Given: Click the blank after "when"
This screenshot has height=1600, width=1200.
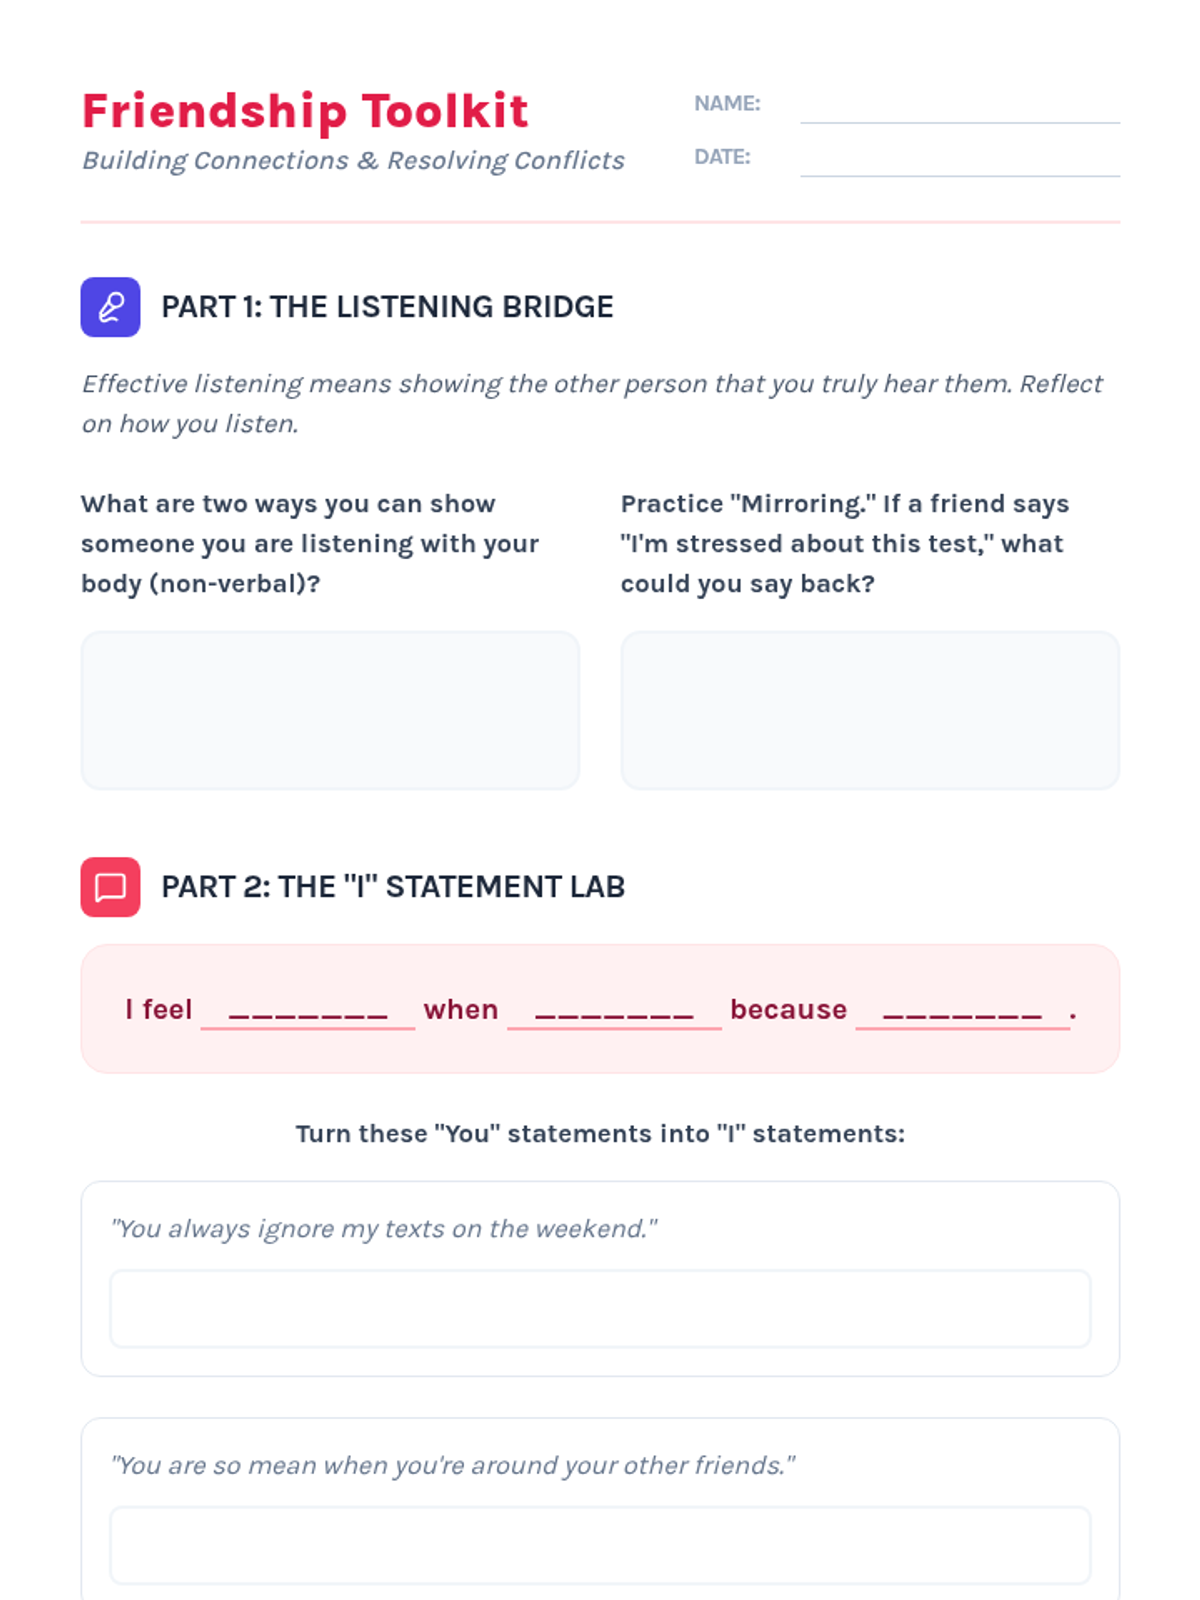Looking at the screenshot, I should [x=614, y=1010].
